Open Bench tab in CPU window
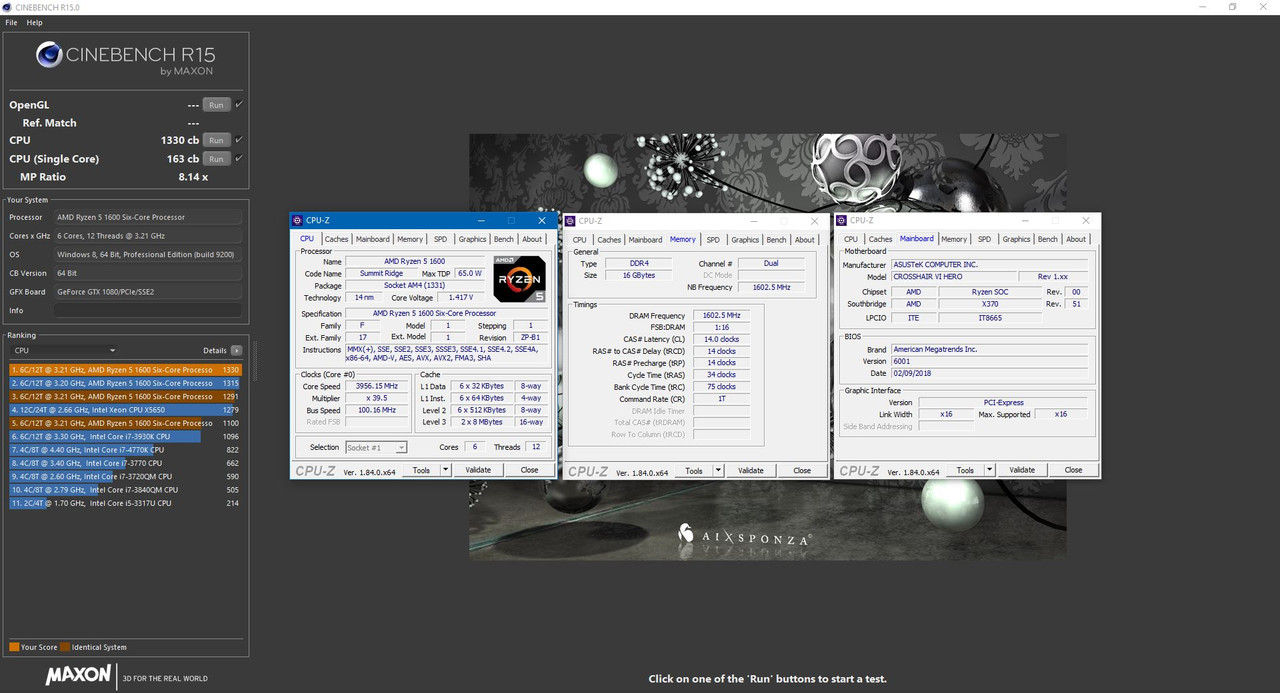The image size is (1280, 693). 504,239
